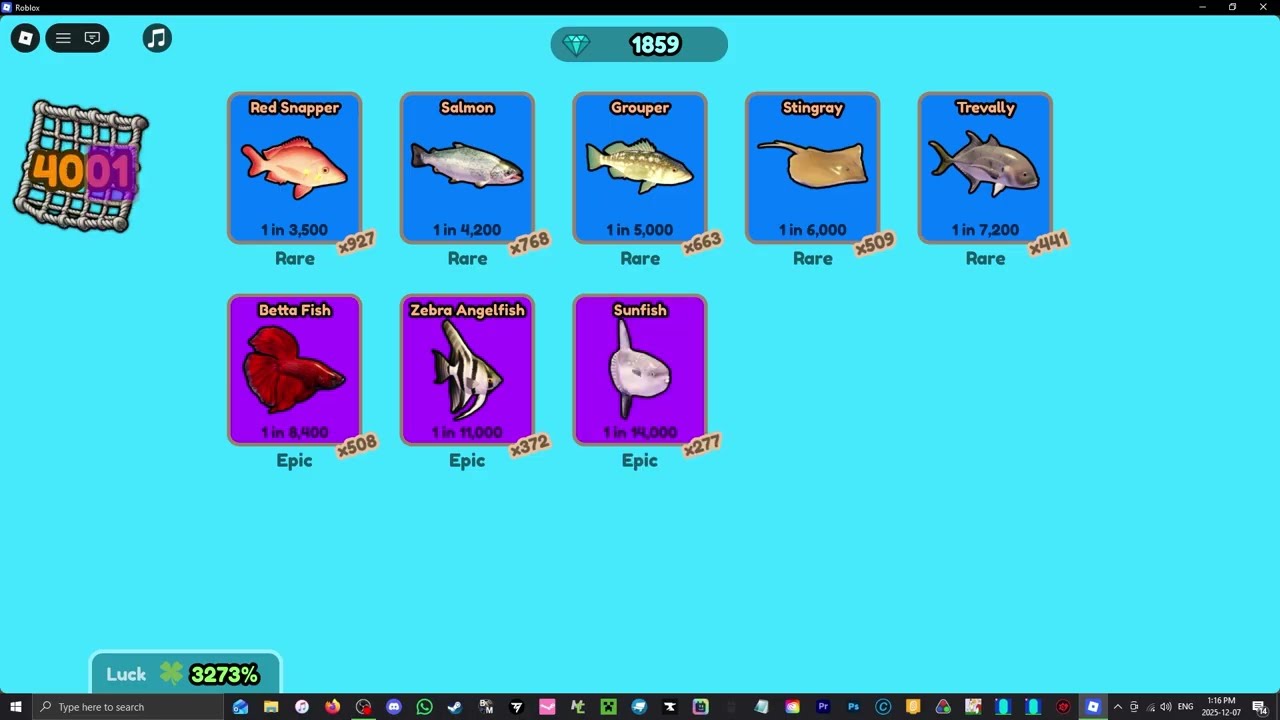The width and height of the screenshot is (1280, 720).
Task: Click the Epic label under Sunfish
Action: [x=640, y=460]
